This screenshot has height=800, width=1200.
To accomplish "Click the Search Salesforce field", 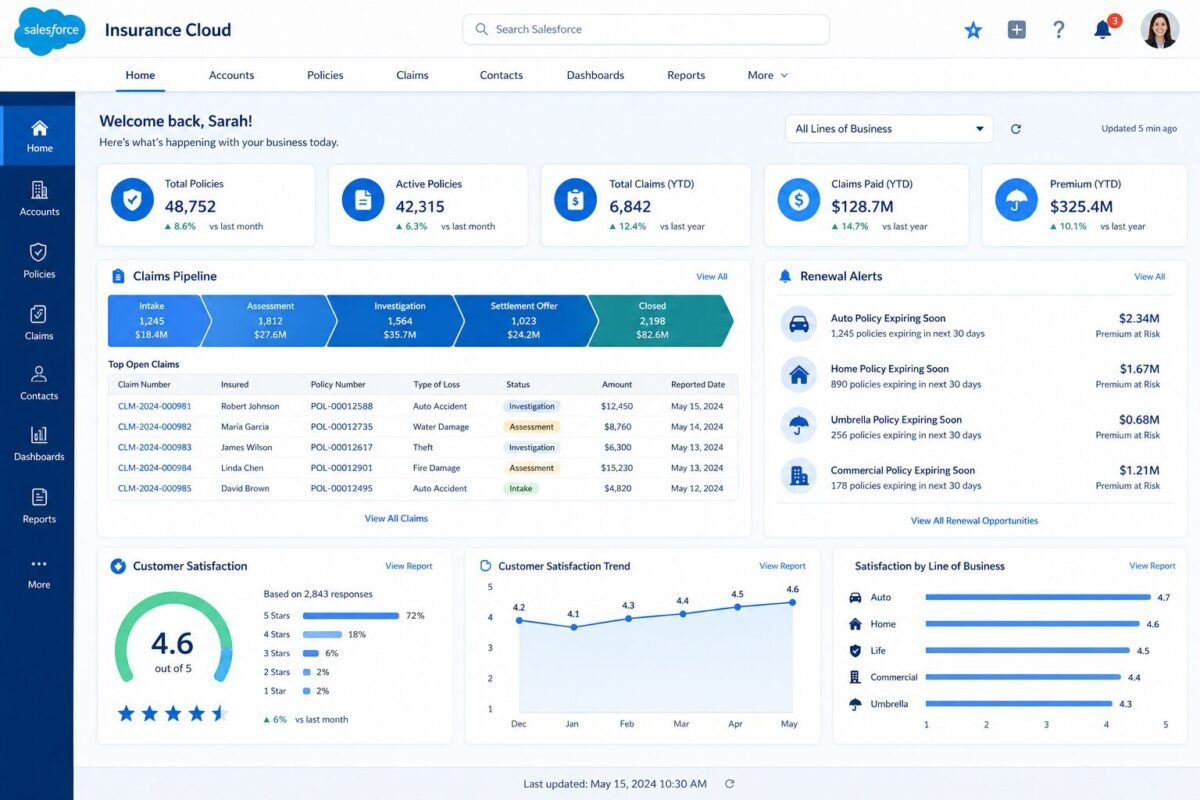I will pyautogui.click(x=646, y=30).
